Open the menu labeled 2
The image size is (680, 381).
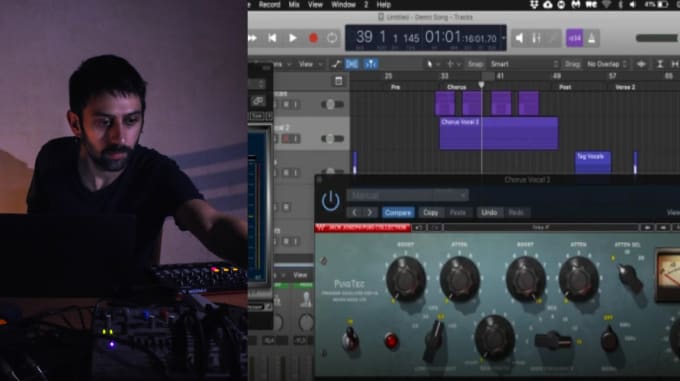point(366,5)
